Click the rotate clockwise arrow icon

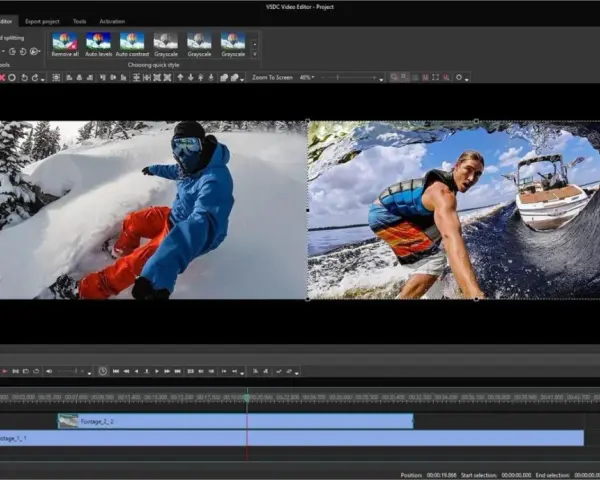[x=35, y=78]
